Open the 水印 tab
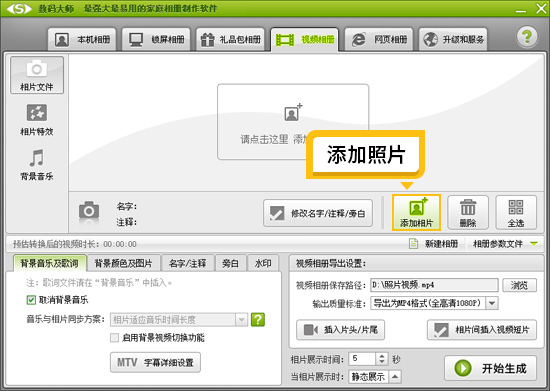550x391 pixels. point(263,263)
